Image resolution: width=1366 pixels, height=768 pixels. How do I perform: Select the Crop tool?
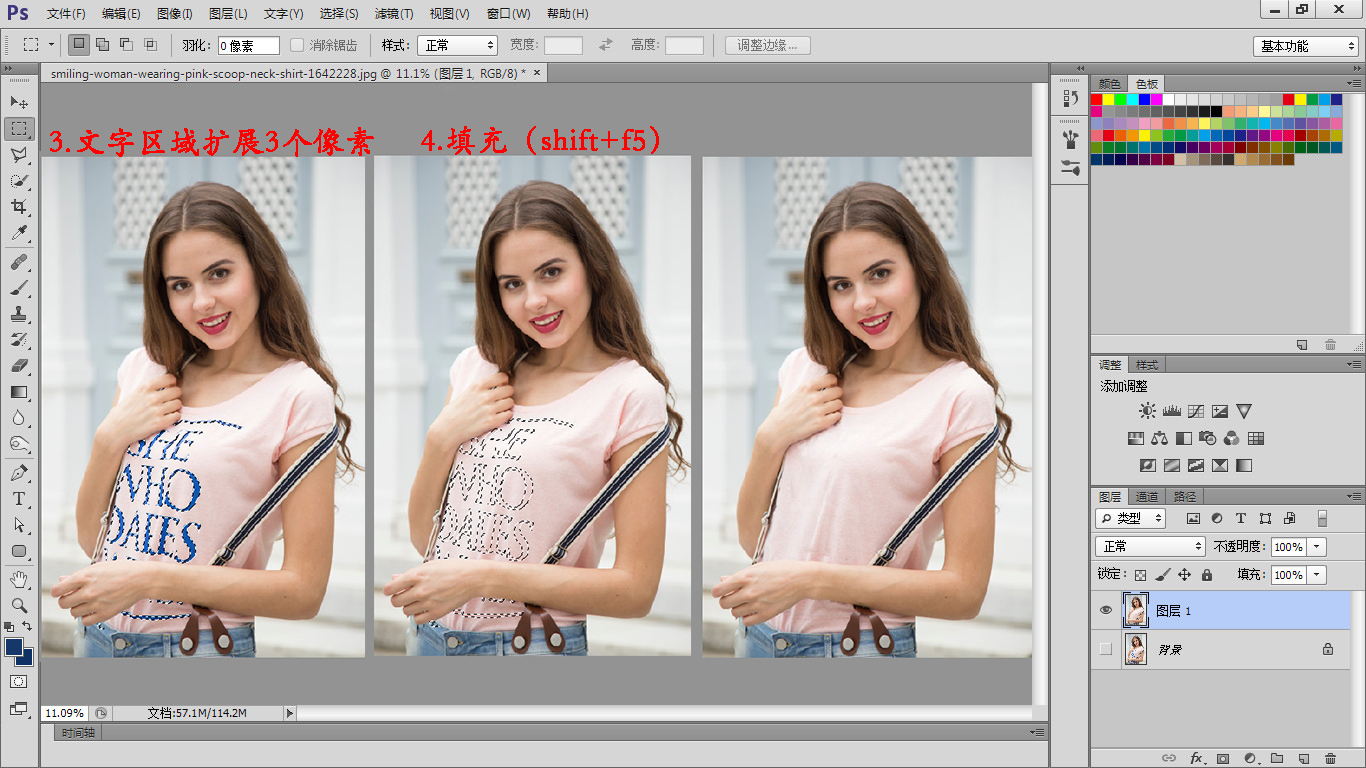[x=19, y=207]
